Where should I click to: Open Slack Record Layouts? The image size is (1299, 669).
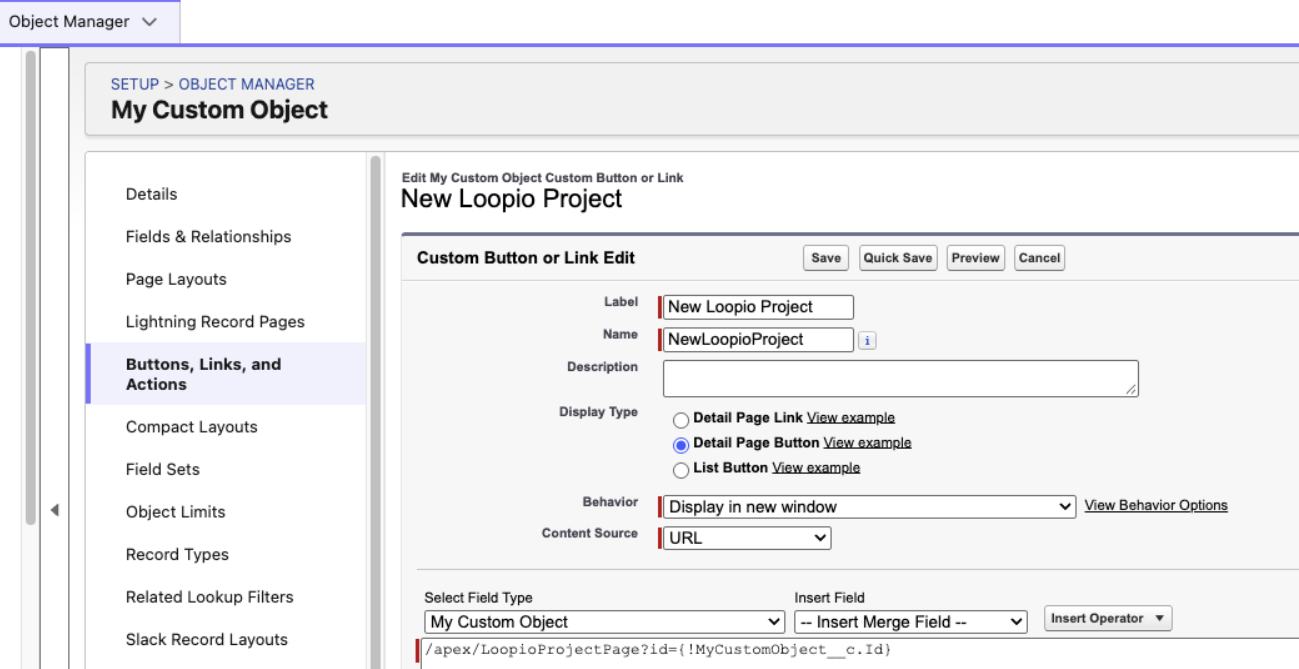tap(206, 640)
